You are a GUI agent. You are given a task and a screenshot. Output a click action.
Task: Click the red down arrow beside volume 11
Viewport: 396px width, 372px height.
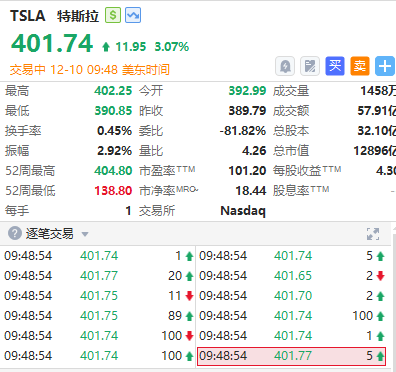[x=189, y=296]
